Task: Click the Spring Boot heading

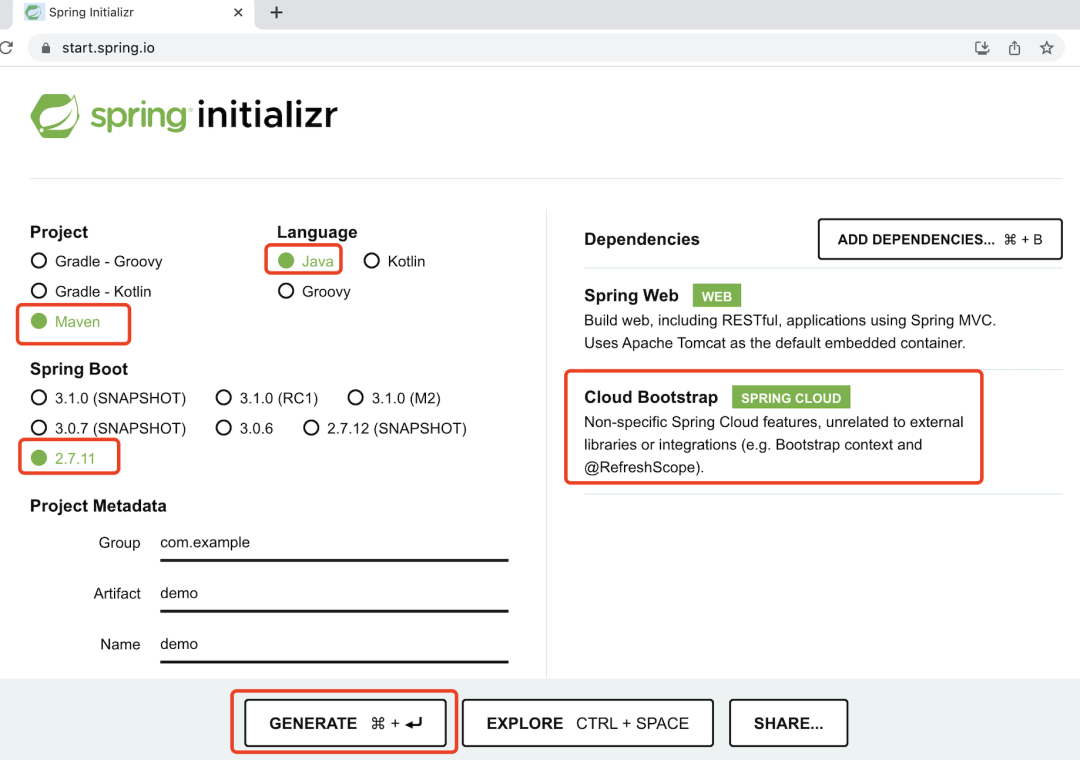Action: tap(79, 369)
